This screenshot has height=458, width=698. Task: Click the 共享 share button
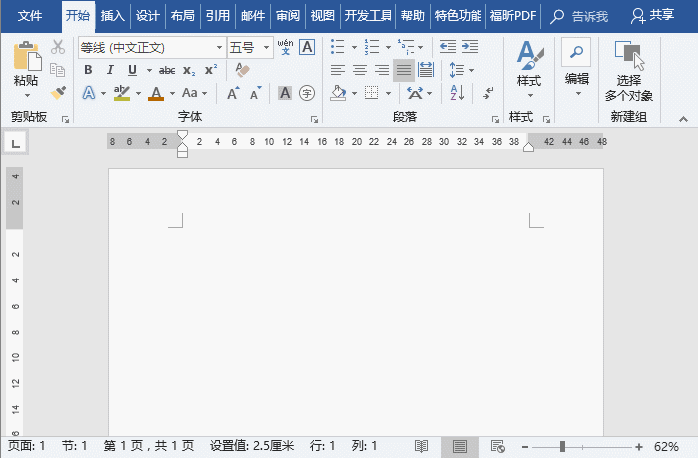click(652, 15)
